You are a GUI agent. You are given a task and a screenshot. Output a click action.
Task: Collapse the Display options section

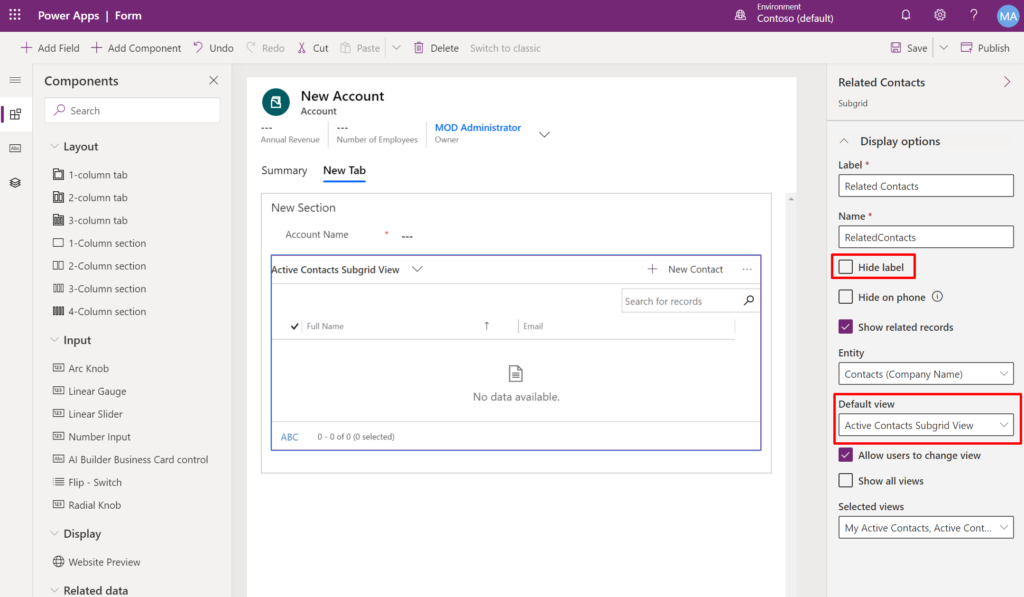844,141
